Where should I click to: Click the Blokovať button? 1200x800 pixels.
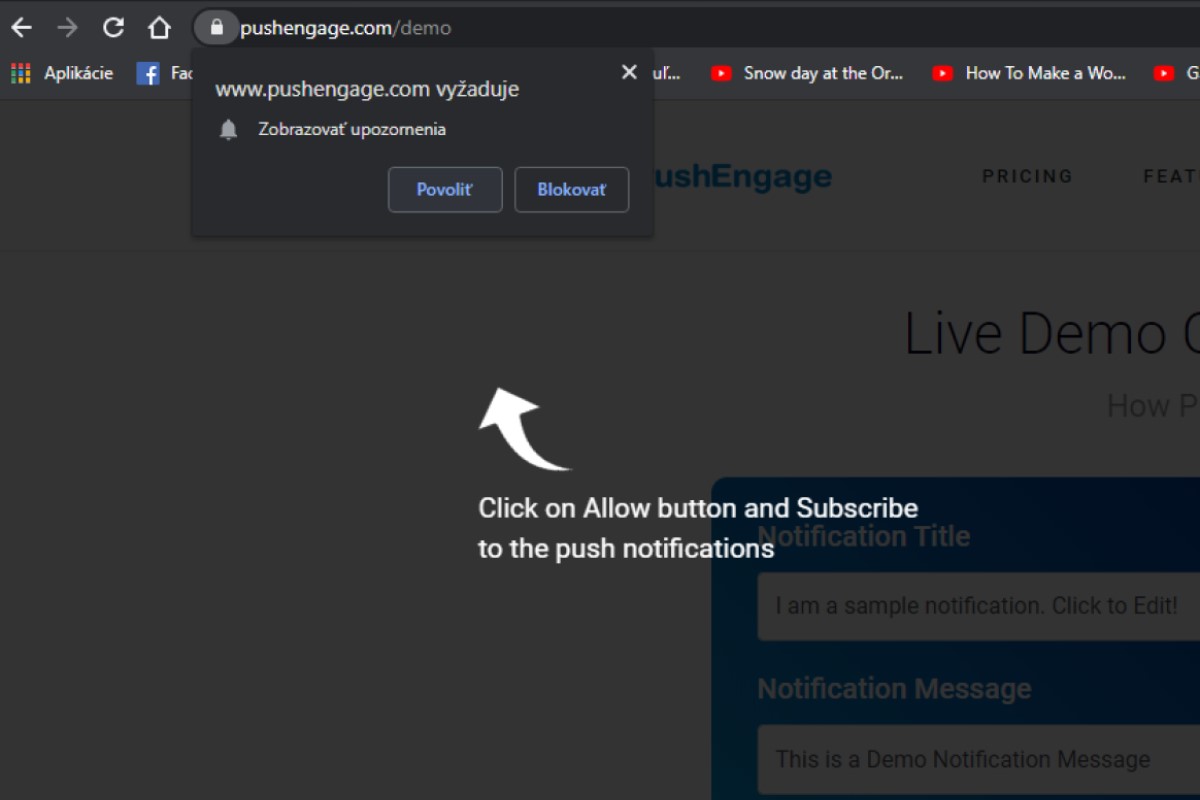pyautogui.click(x=572, y=190)
